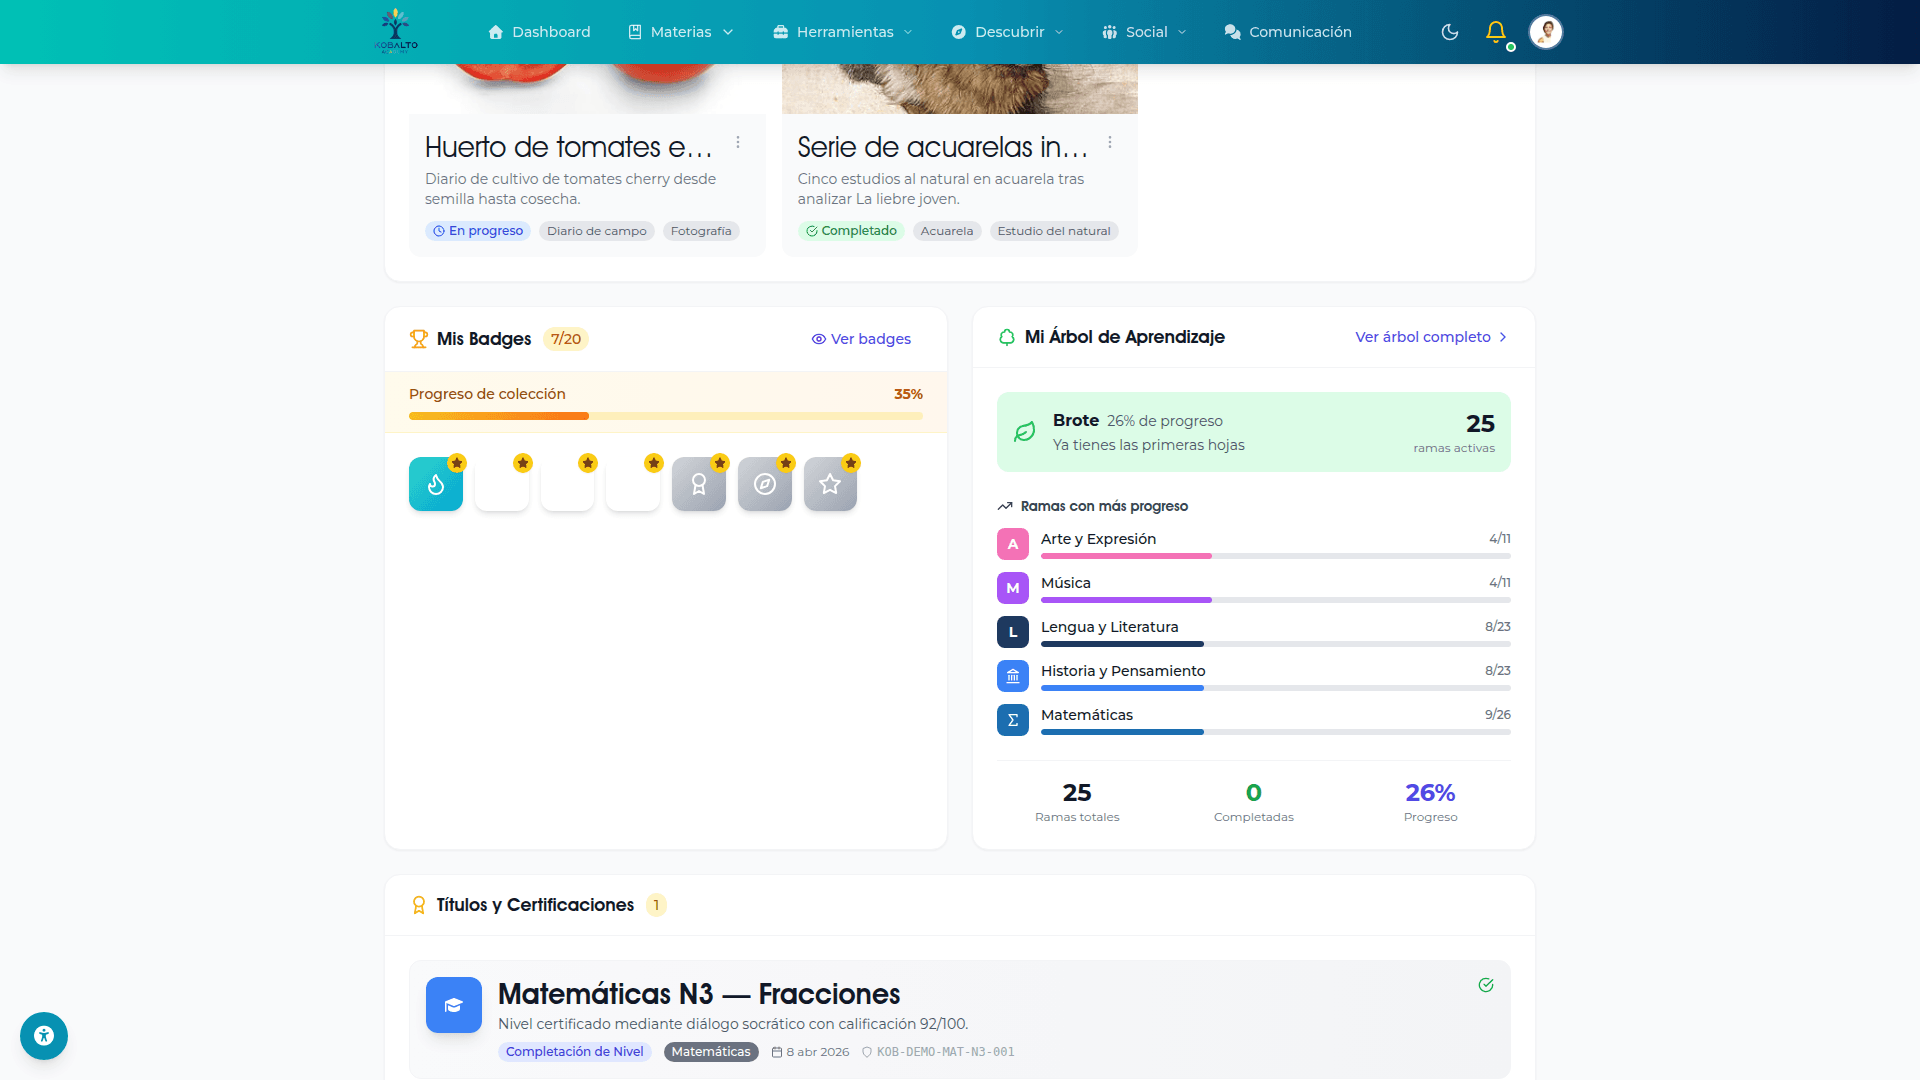Image resolution: width=1920 pixels, height=1080 pixels.
Task: Open the Historia y Pensamiento branch
Action: [1254, 676]
